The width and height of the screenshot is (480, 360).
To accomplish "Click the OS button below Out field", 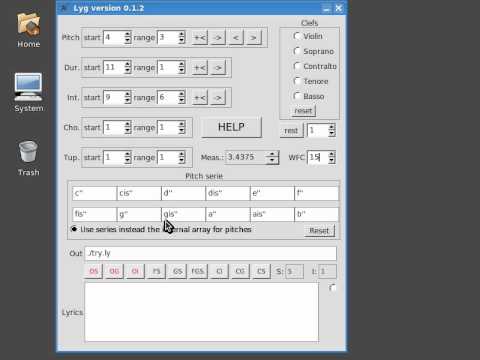I will (94, 271).
